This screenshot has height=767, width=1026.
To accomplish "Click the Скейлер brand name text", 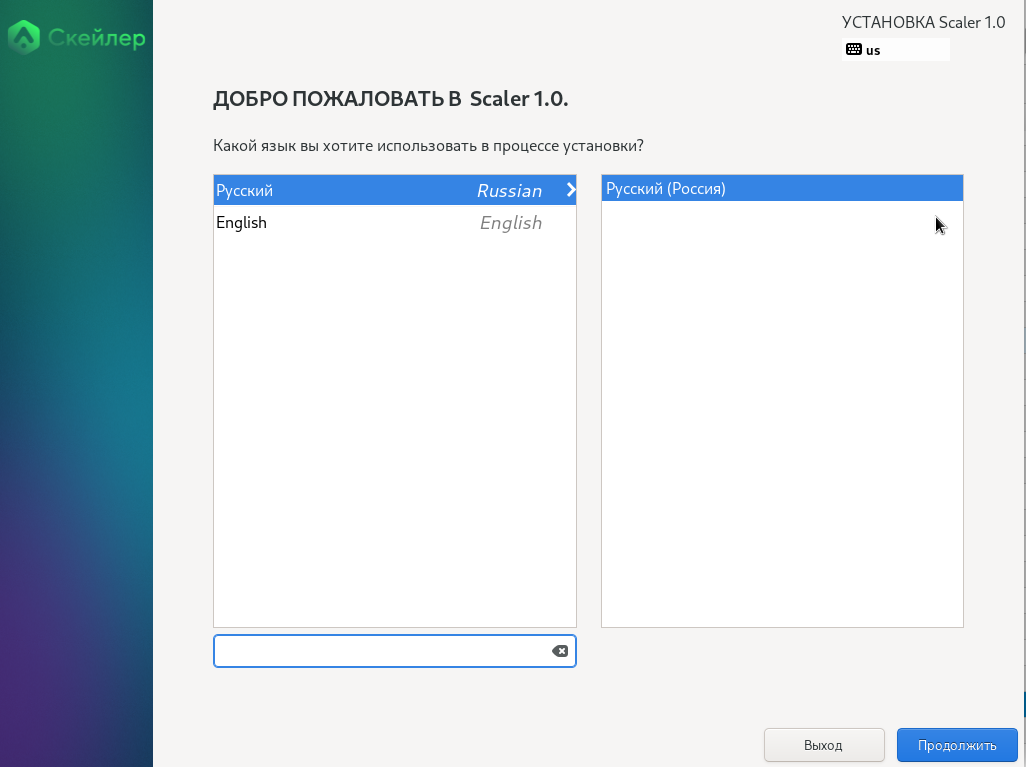I will click(x=96, y=39).
